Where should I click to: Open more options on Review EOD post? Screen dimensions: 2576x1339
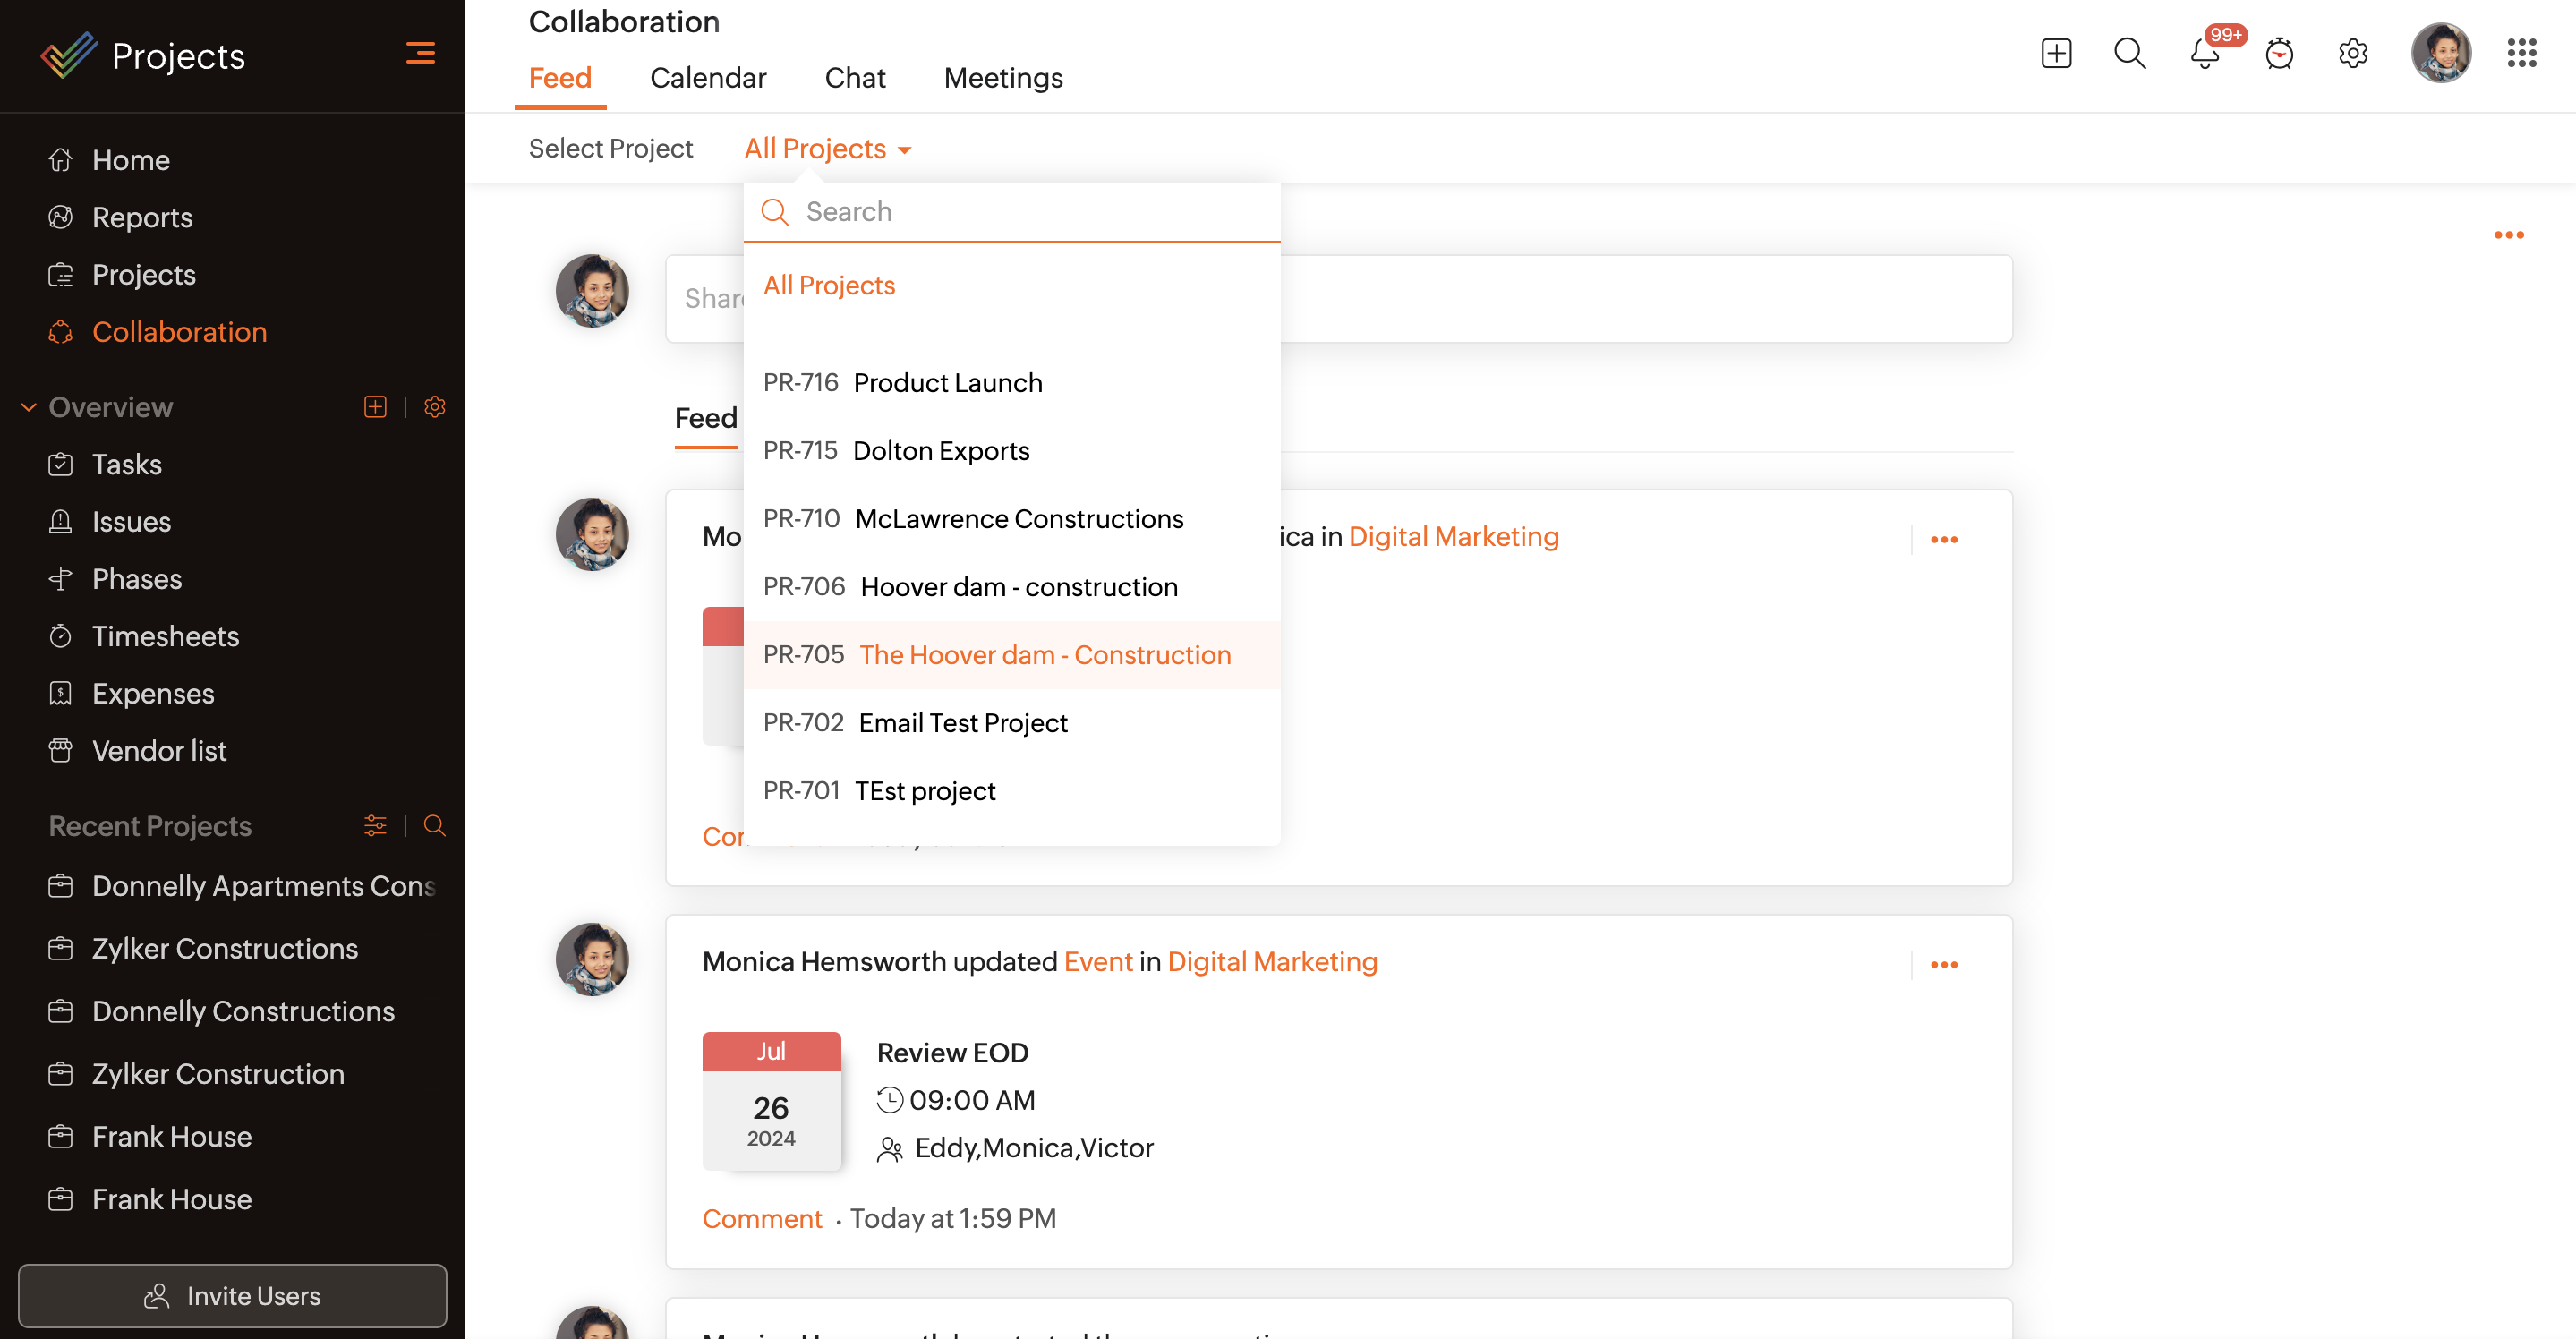click(x=1943, y=964)
